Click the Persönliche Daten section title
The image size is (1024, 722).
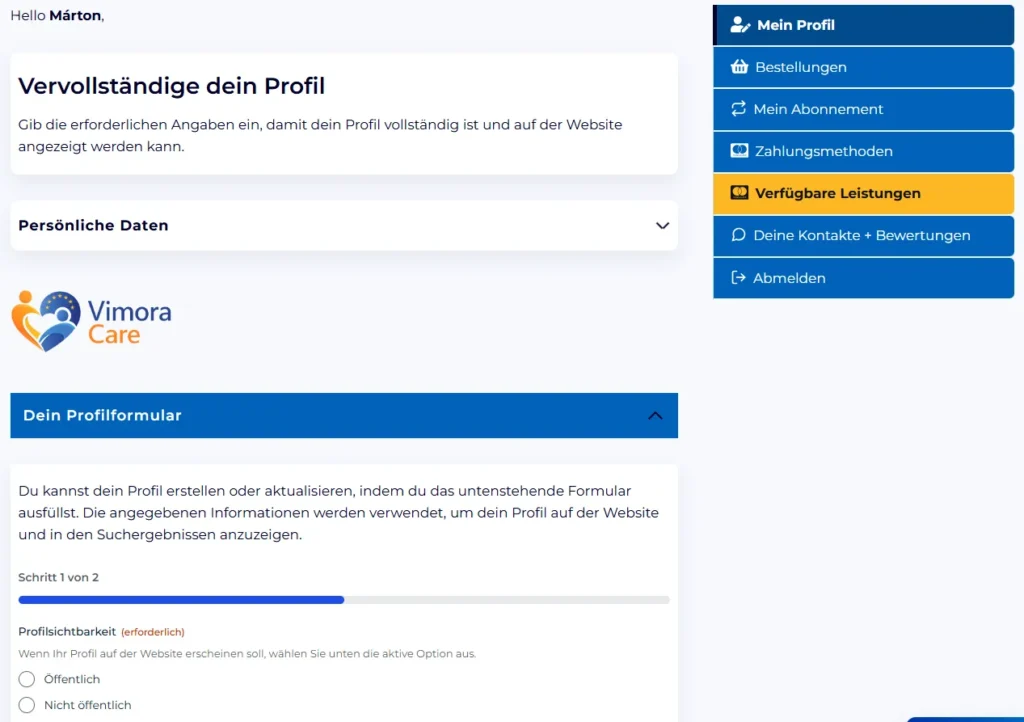coord(93,225)
